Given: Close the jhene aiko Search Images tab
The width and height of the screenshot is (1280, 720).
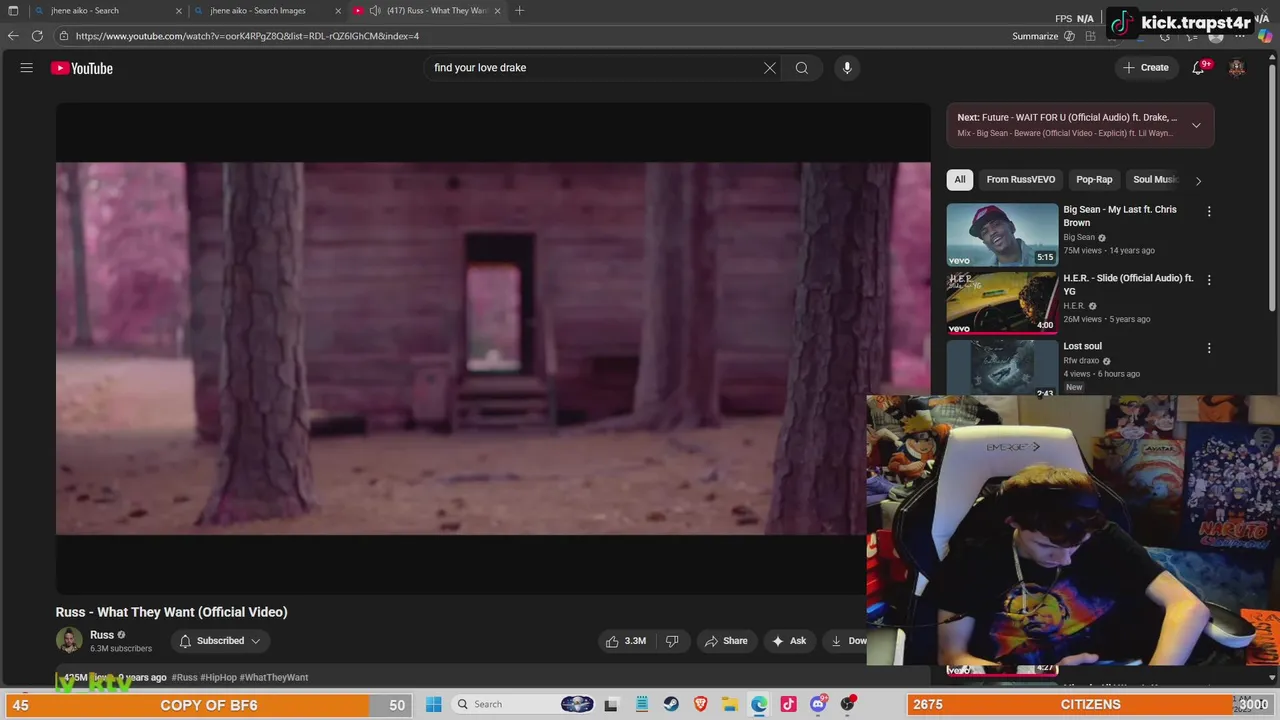Looking at the screenshot, I should coord(338,10).
